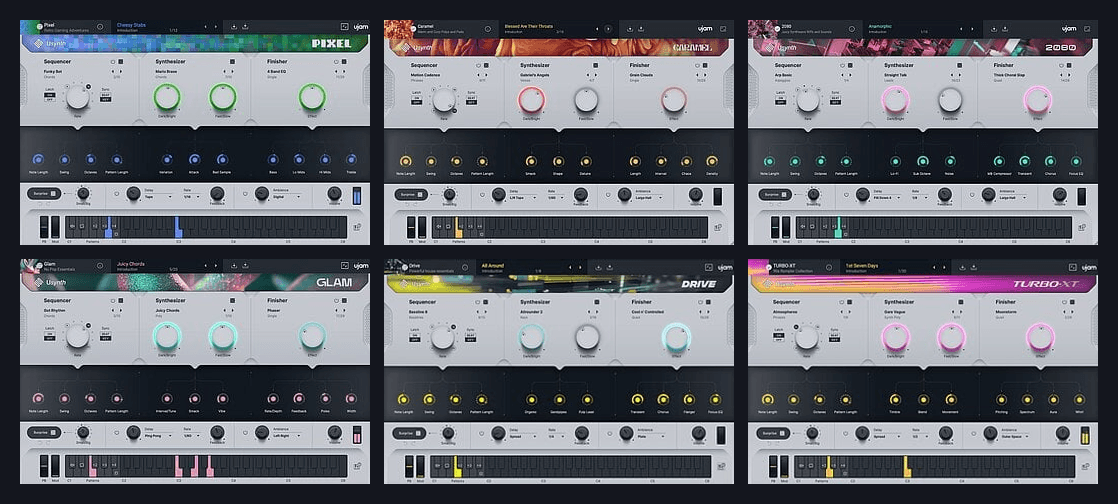Click the MIDI drag icon beside Caramel keyboard
This screenshot has width=1118, height=504.
coord(719,228)
